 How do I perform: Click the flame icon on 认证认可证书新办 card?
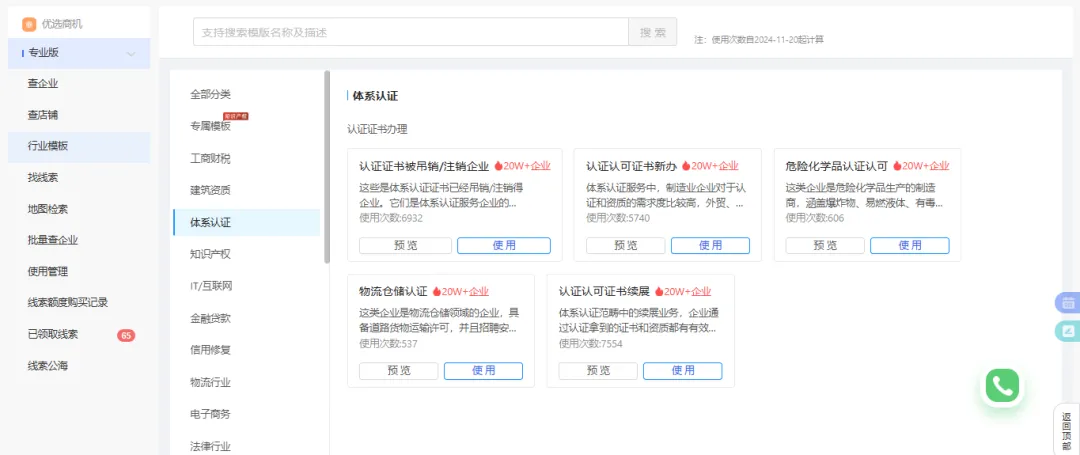point(685,166)
